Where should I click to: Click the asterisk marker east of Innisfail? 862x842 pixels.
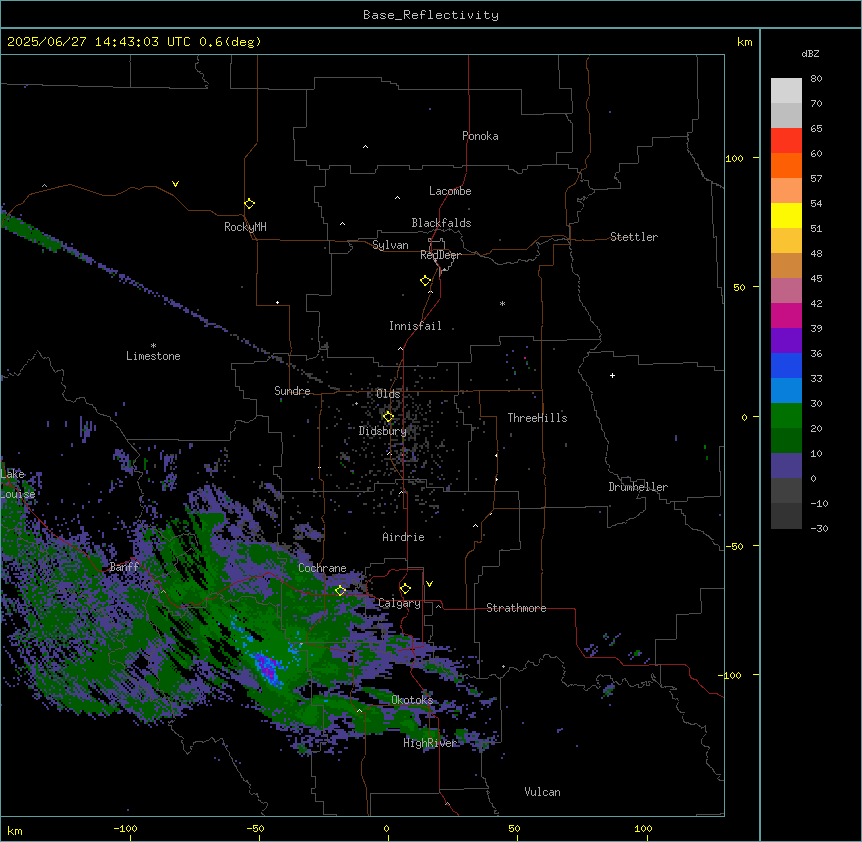[502, 303]
